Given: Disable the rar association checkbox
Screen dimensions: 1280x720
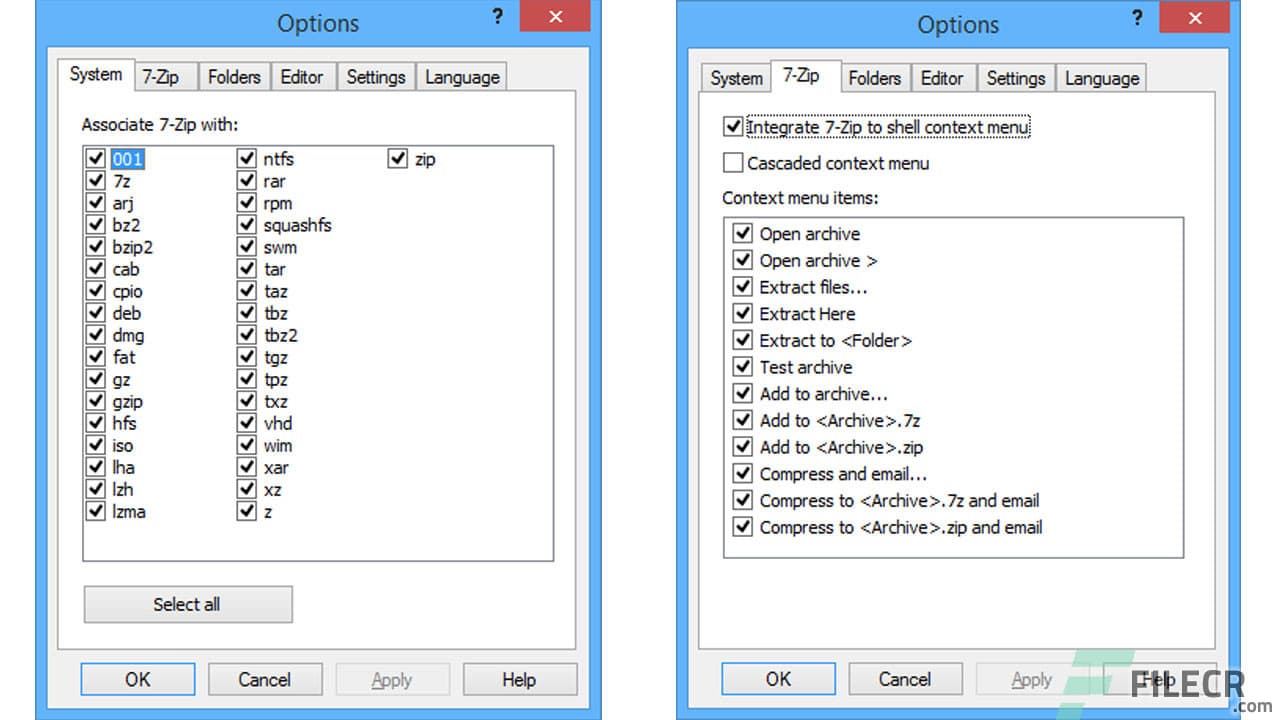Looking at the screenshot, I should pos(246,181).
